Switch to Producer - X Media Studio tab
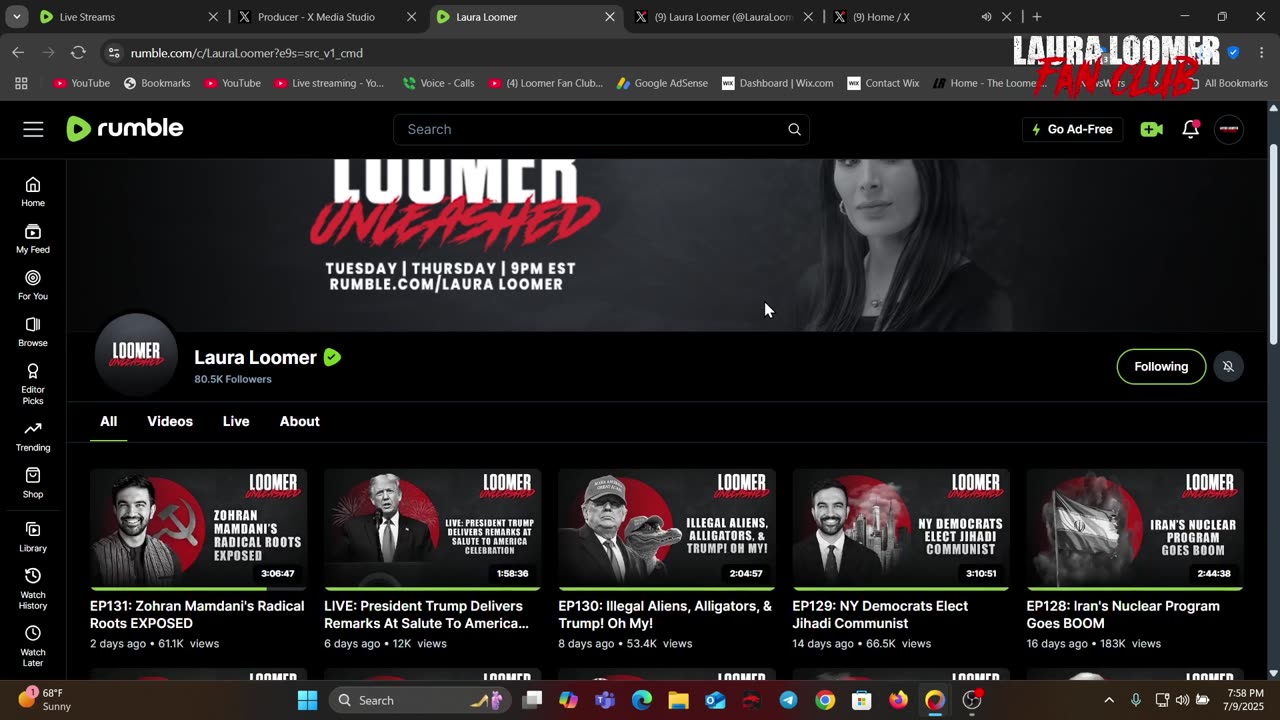1280x720 pixels. [327, 17]
